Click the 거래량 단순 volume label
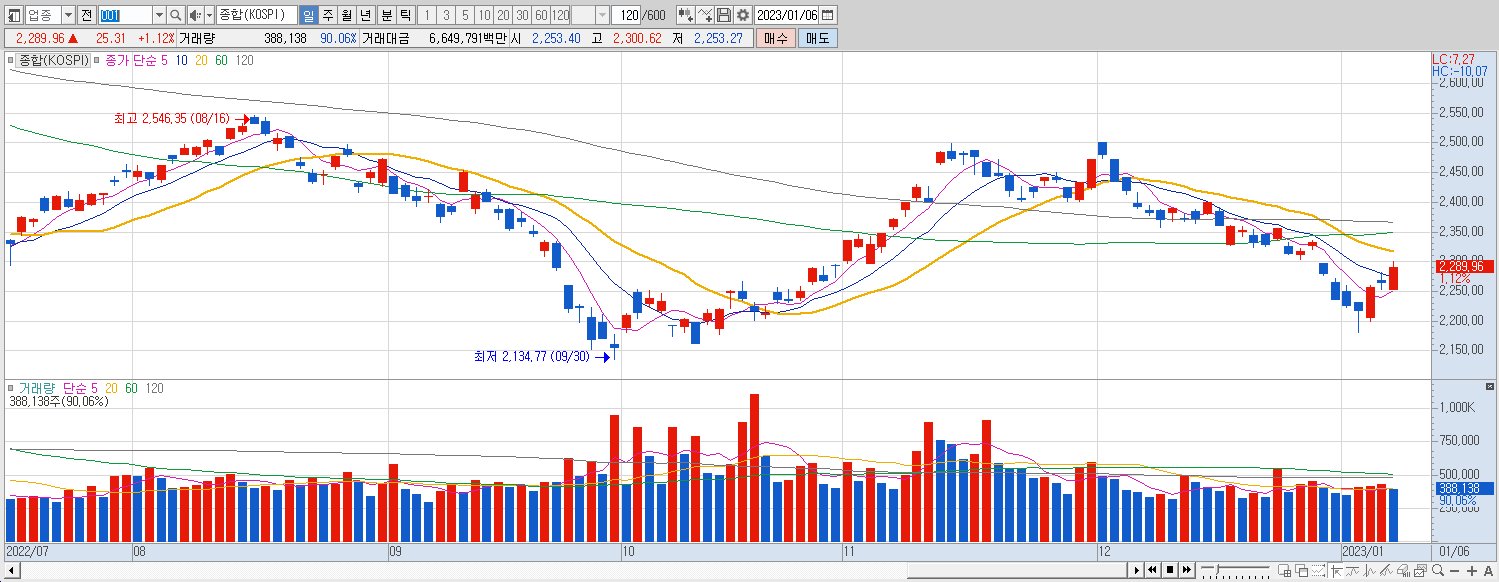 coord(52,388)
